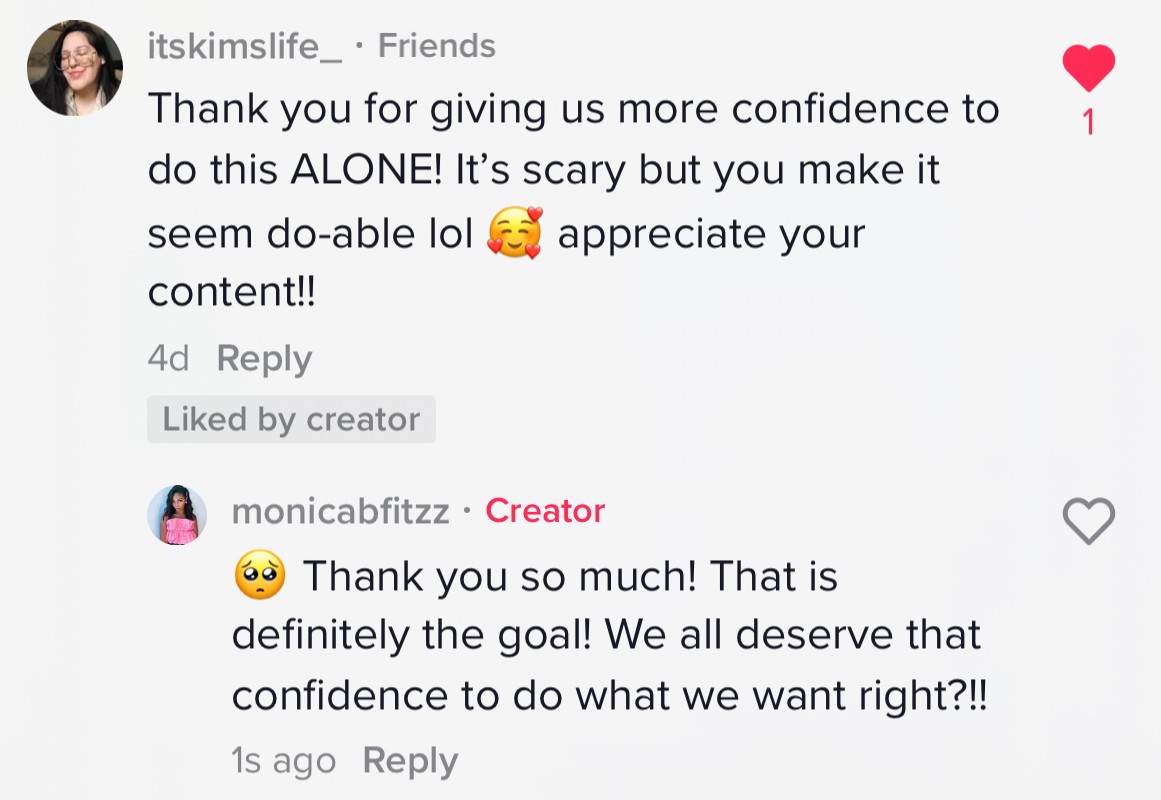Click the 'content!!' line of the comment
1161x800 pixels.
coord(231,292)
